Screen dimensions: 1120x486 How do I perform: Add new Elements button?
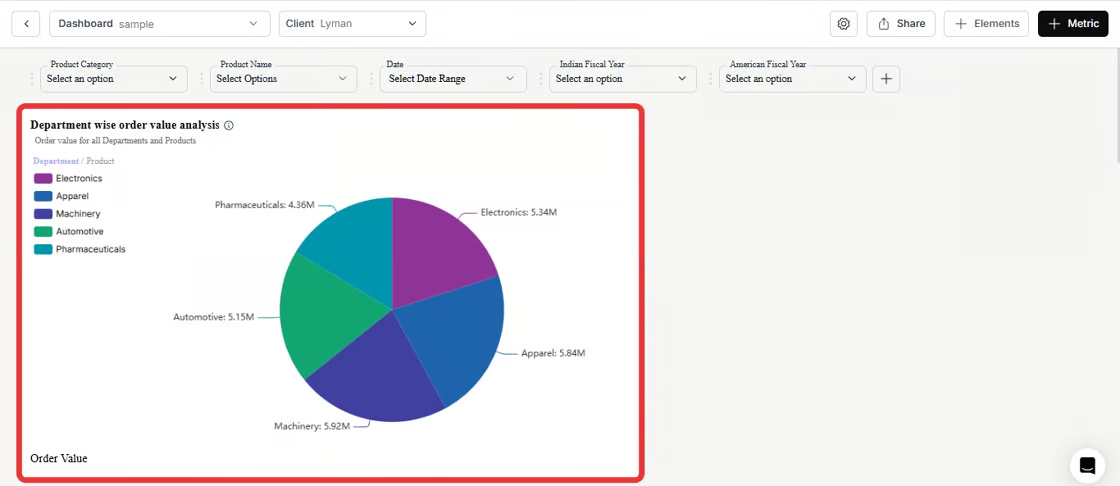986,24
